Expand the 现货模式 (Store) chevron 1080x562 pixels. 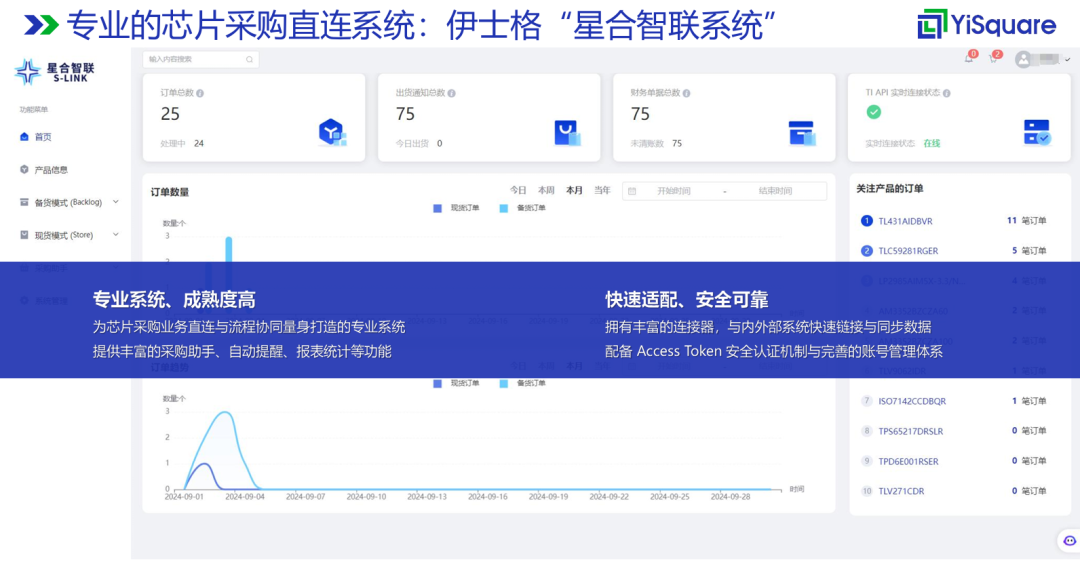(x=116, y=235)
